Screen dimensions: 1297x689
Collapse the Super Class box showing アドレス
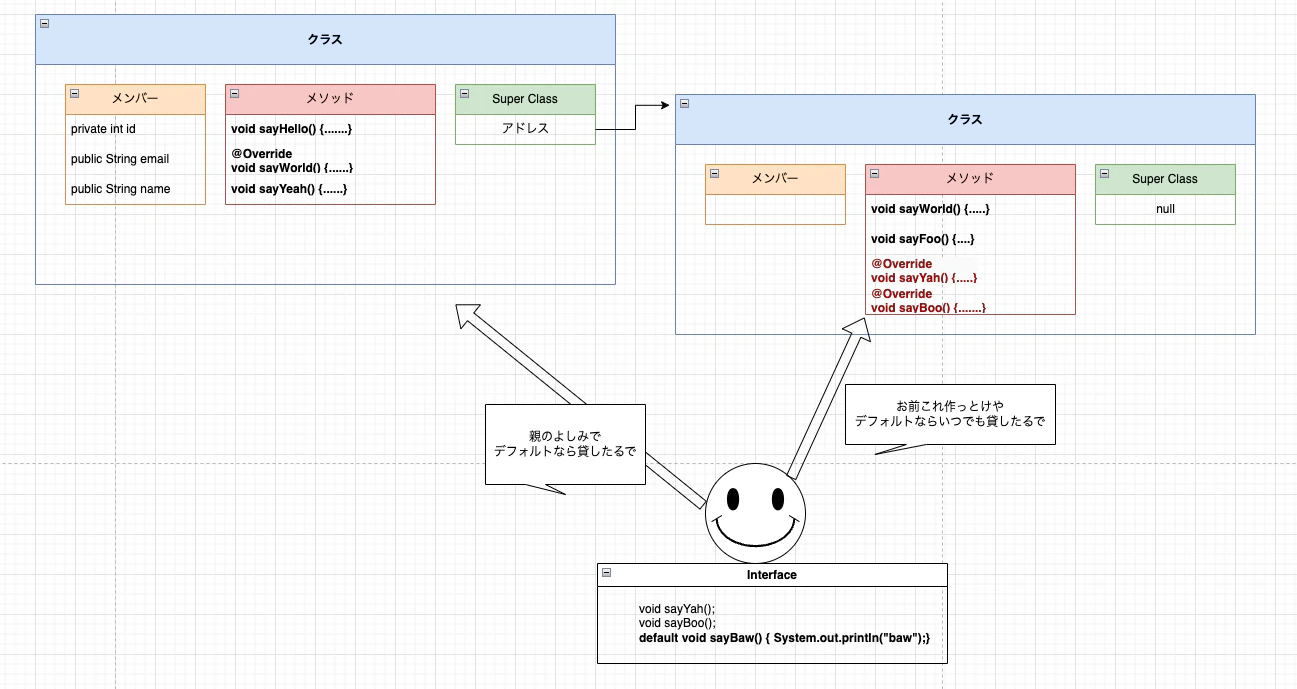(463, 92)
